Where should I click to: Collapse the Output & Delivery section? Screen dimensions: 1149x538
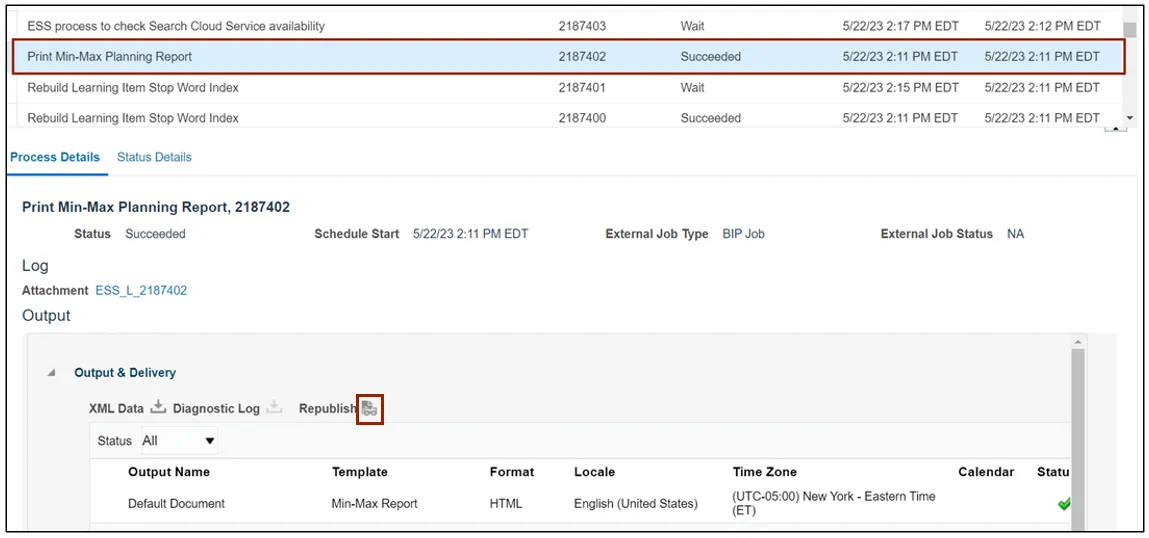tap(51, 373)
